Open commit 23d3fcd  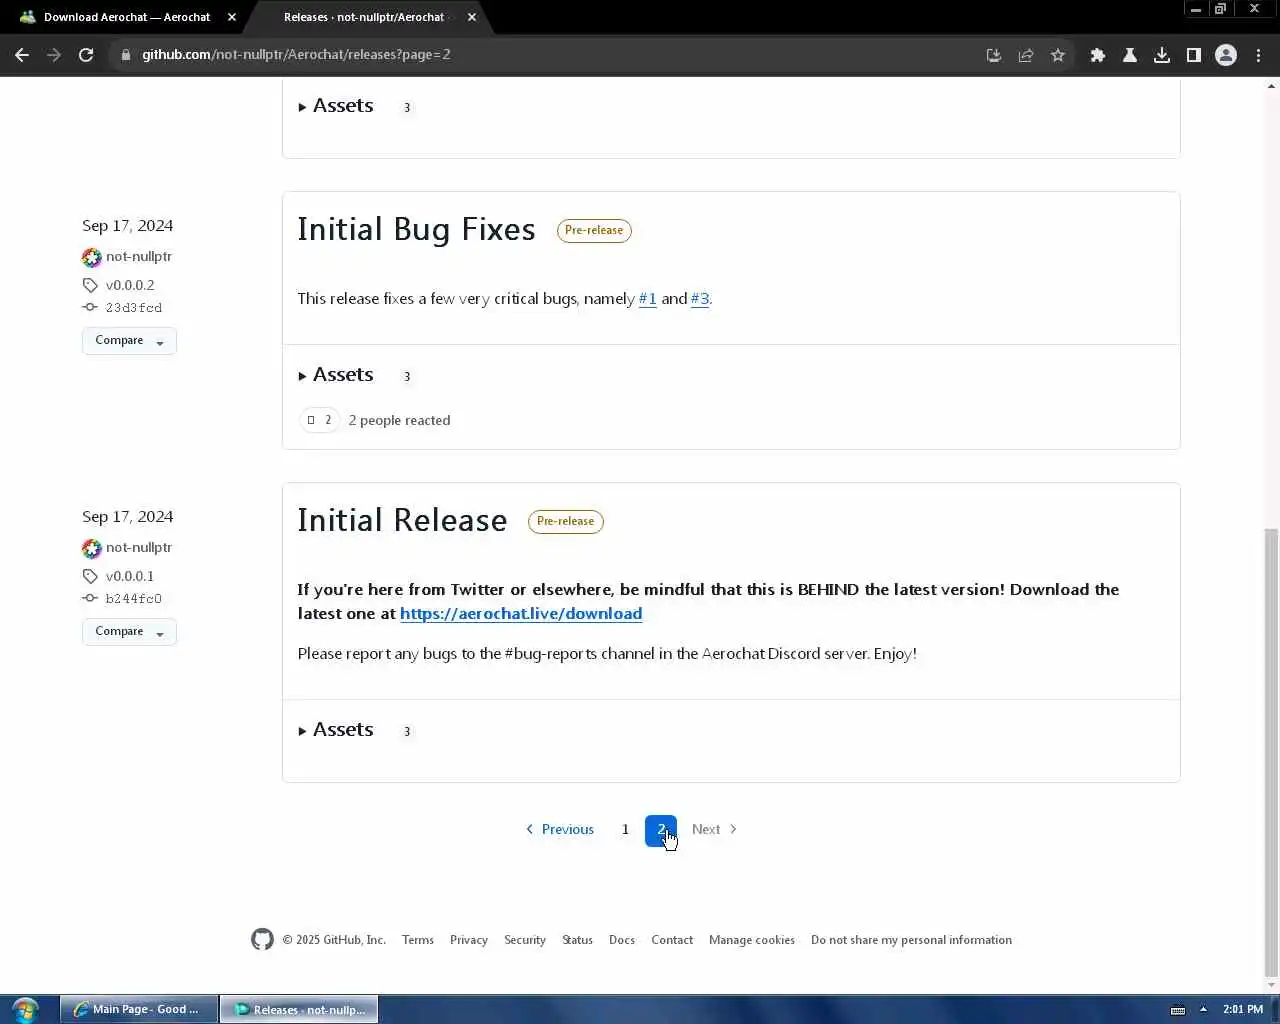click(x=134, y=308)
